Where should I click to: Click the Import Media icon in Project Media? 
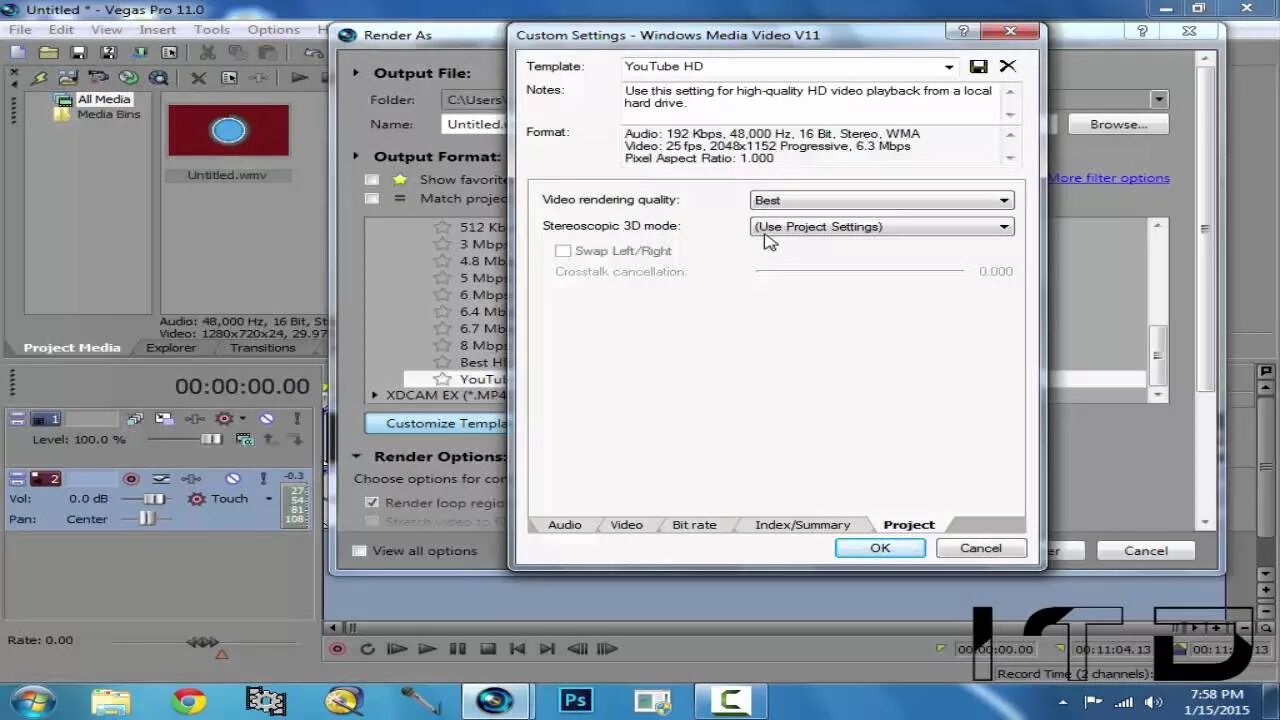click(x=68, y=77)
